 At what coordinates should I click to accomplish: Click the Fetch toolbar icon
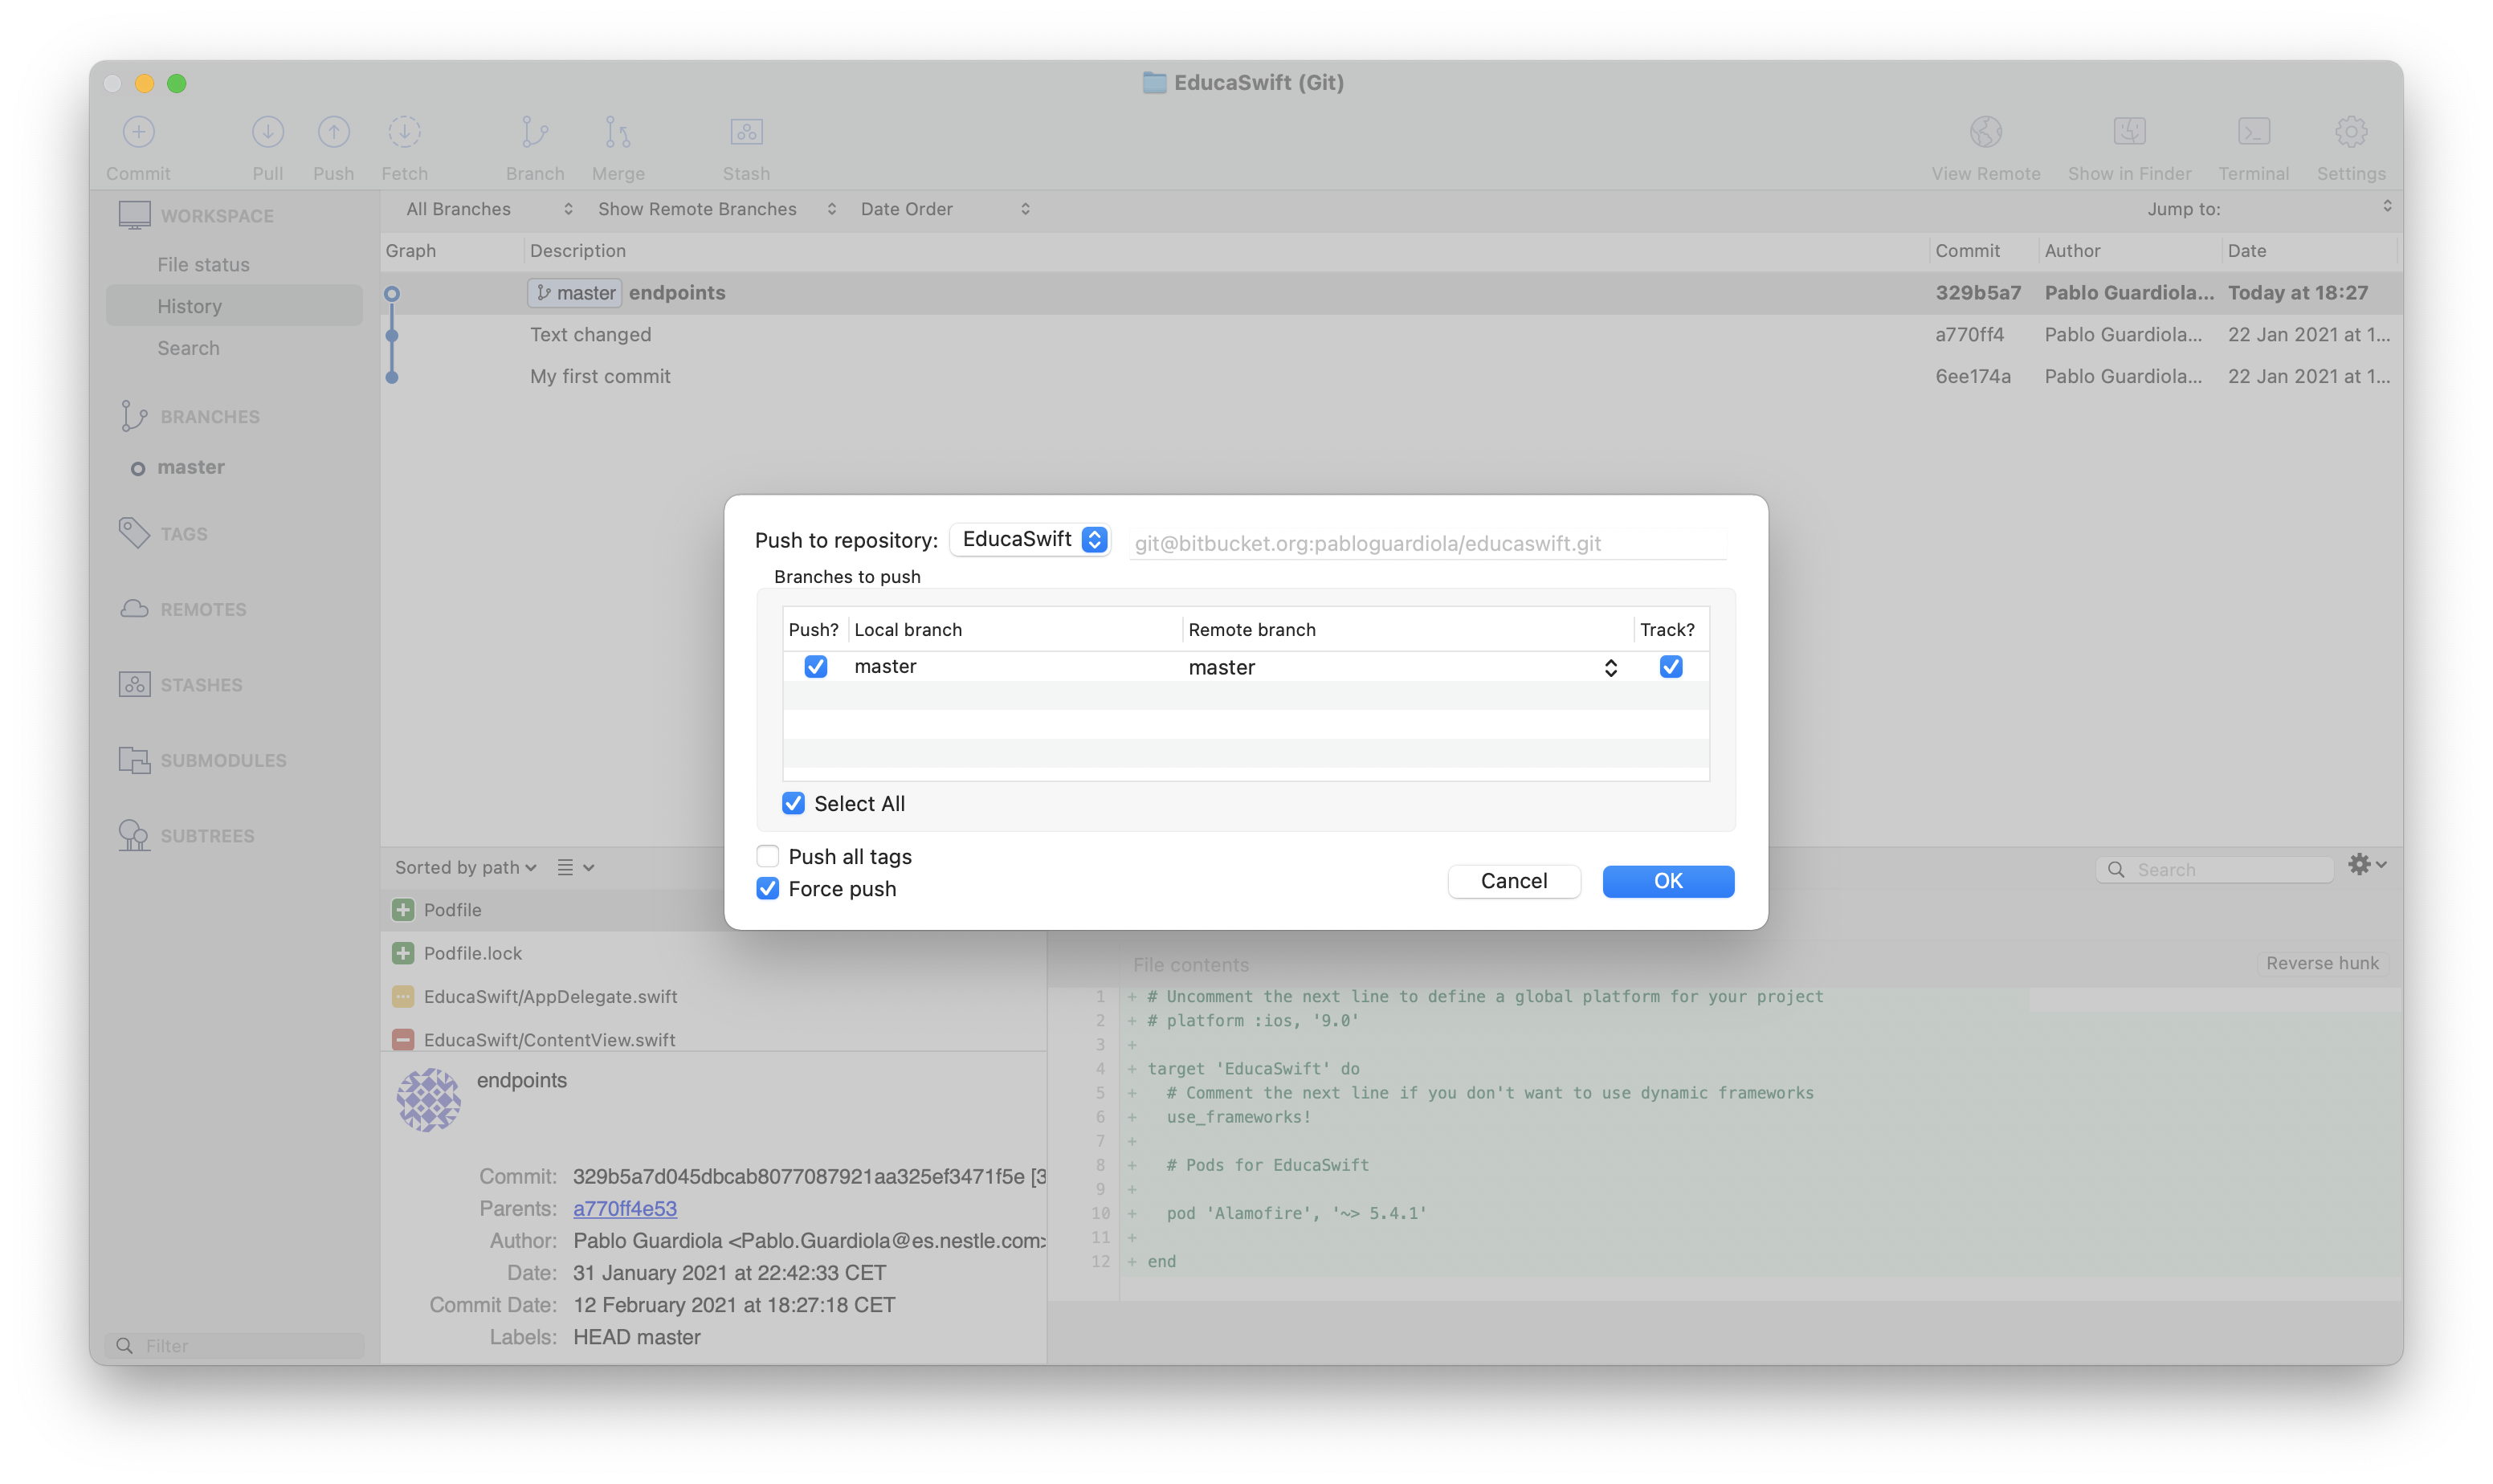click(404, 132)
